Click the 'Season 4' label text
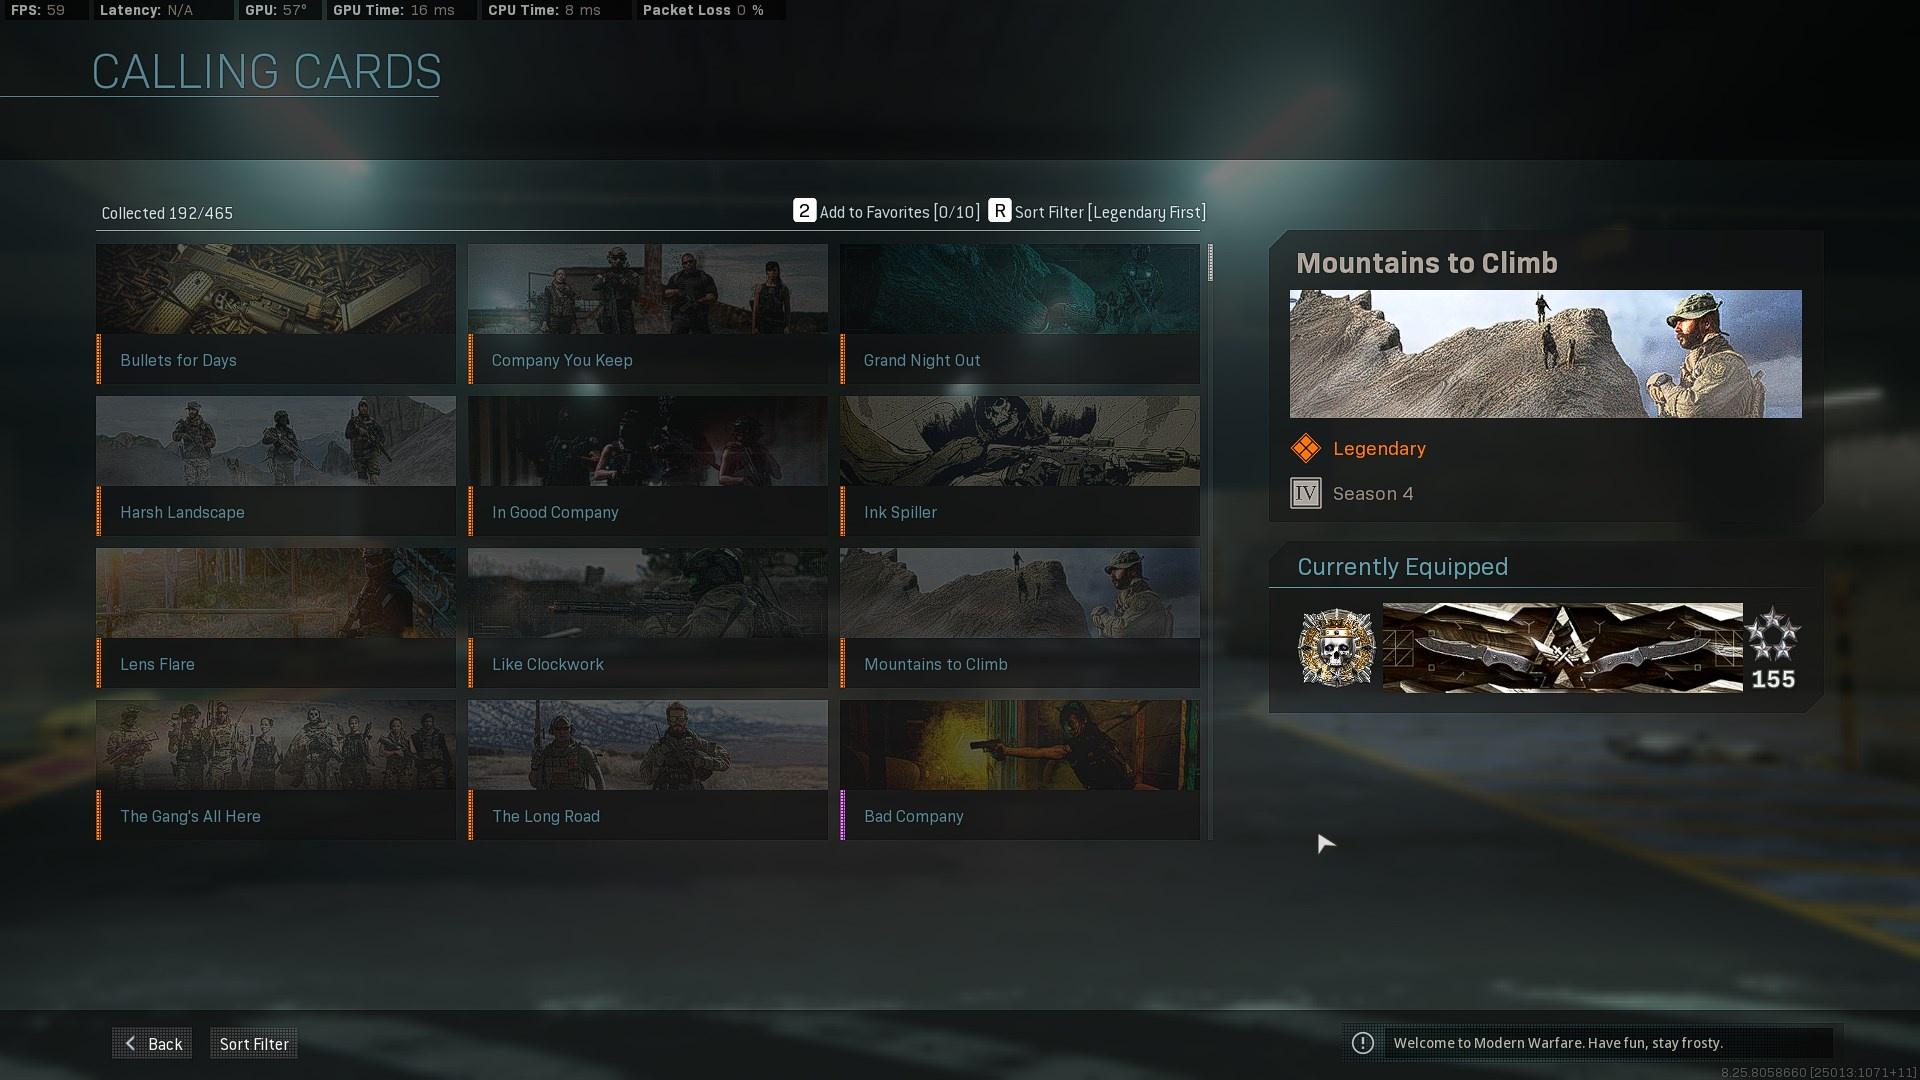The height and width of the screenshot is (1080, 1920). tap(1373, 494)
